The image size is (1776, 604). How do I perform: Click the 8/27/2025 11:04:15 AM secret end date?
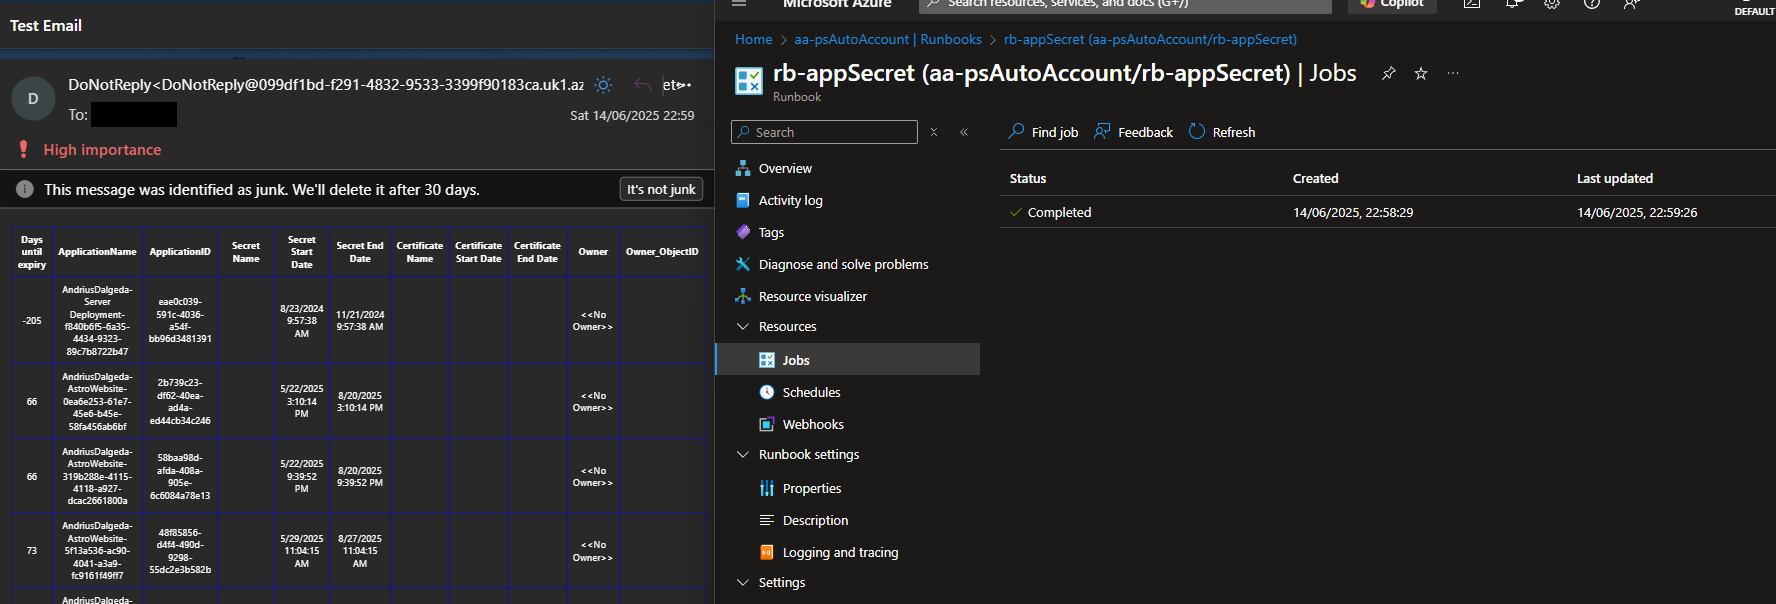point(360,550)
